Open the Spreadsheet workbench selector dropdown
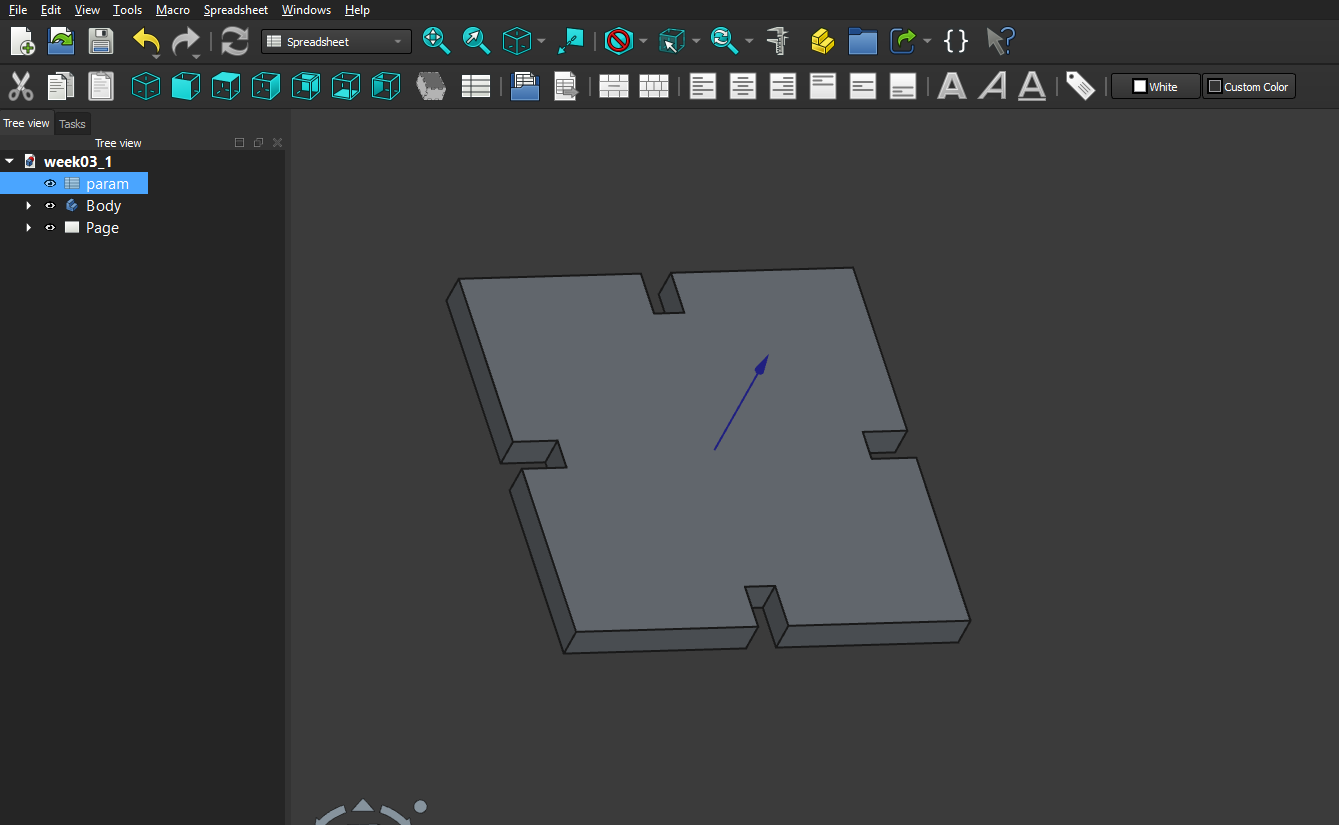 336,41
